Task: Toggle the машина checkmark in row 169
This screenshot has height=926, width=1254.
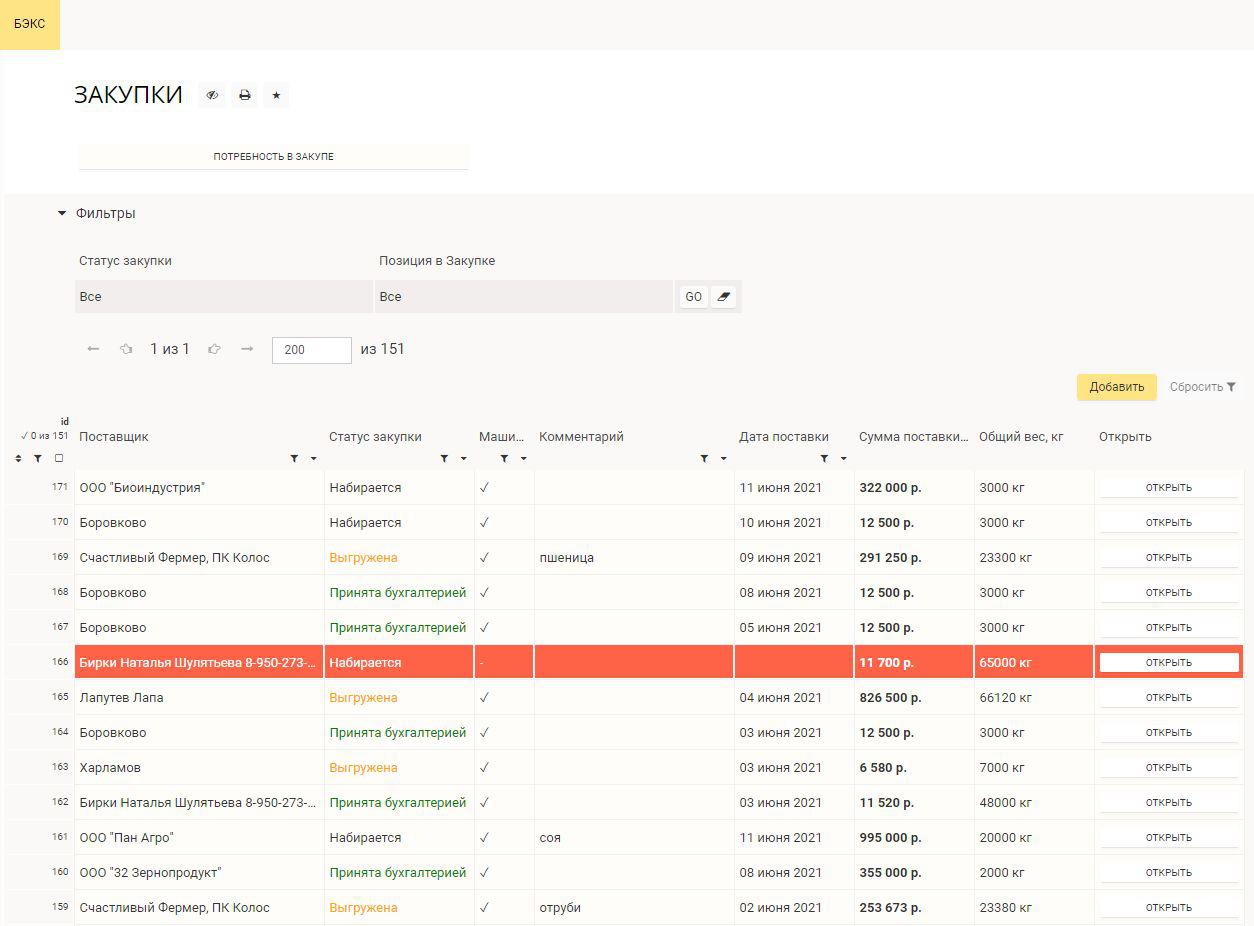Action: (x=485, y=558)
